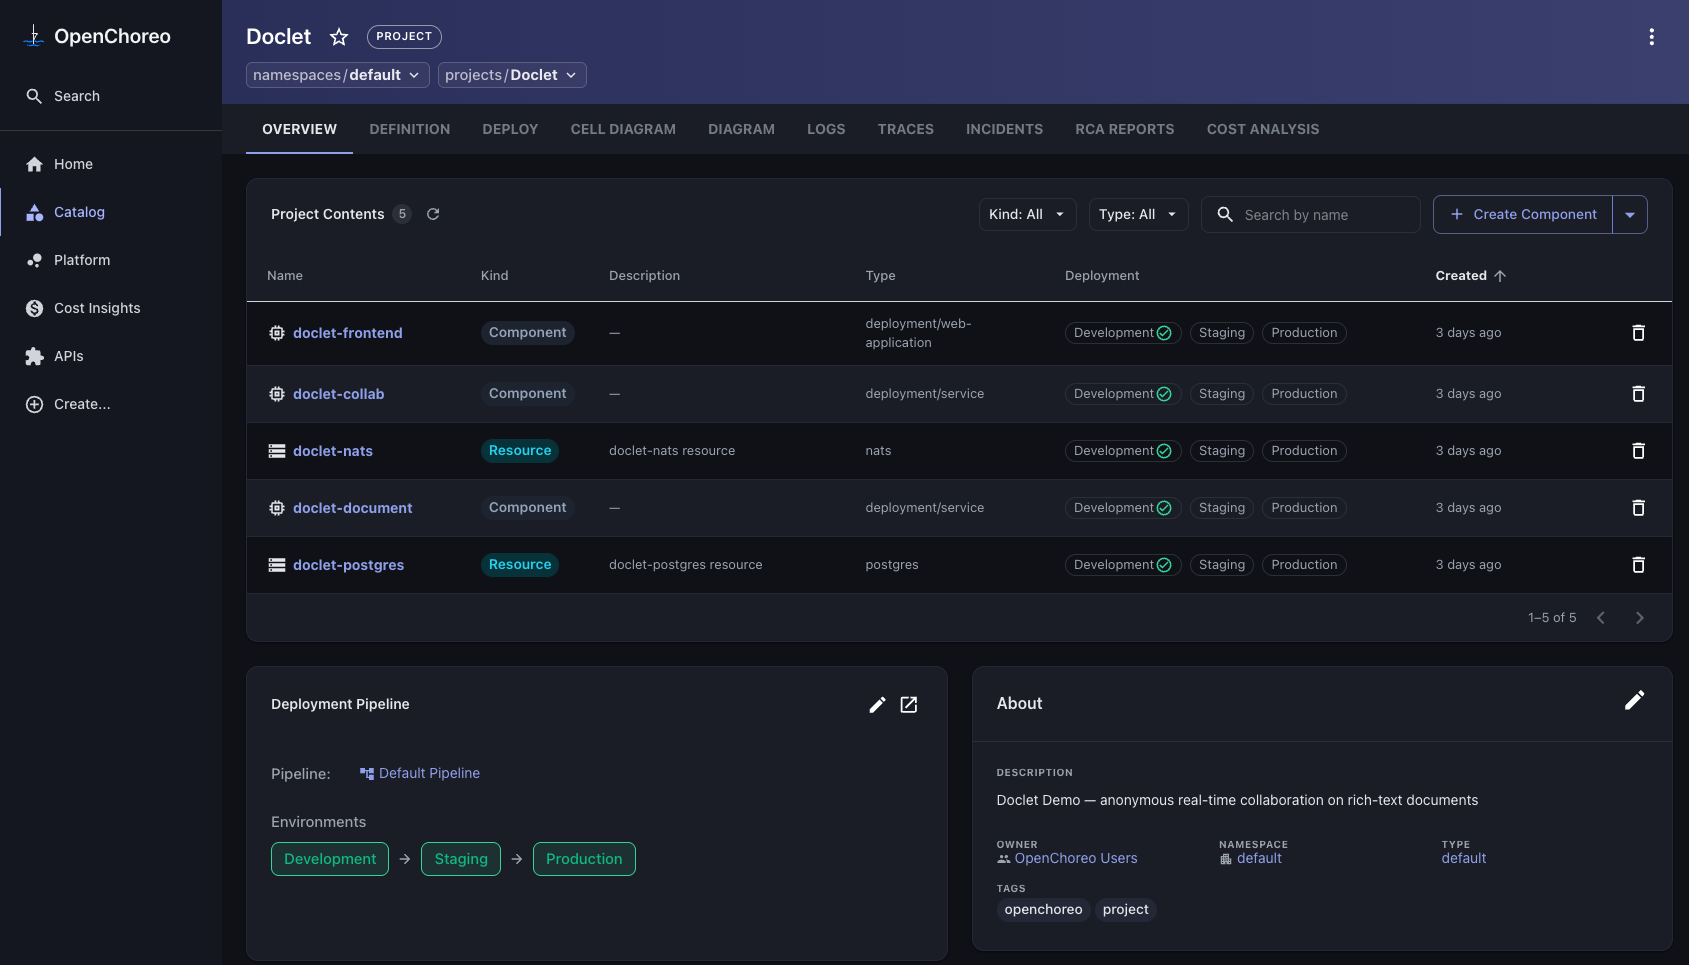Click the resource icon beside doclet-postgres
The image size is (1689, 965).
(277, 565)
